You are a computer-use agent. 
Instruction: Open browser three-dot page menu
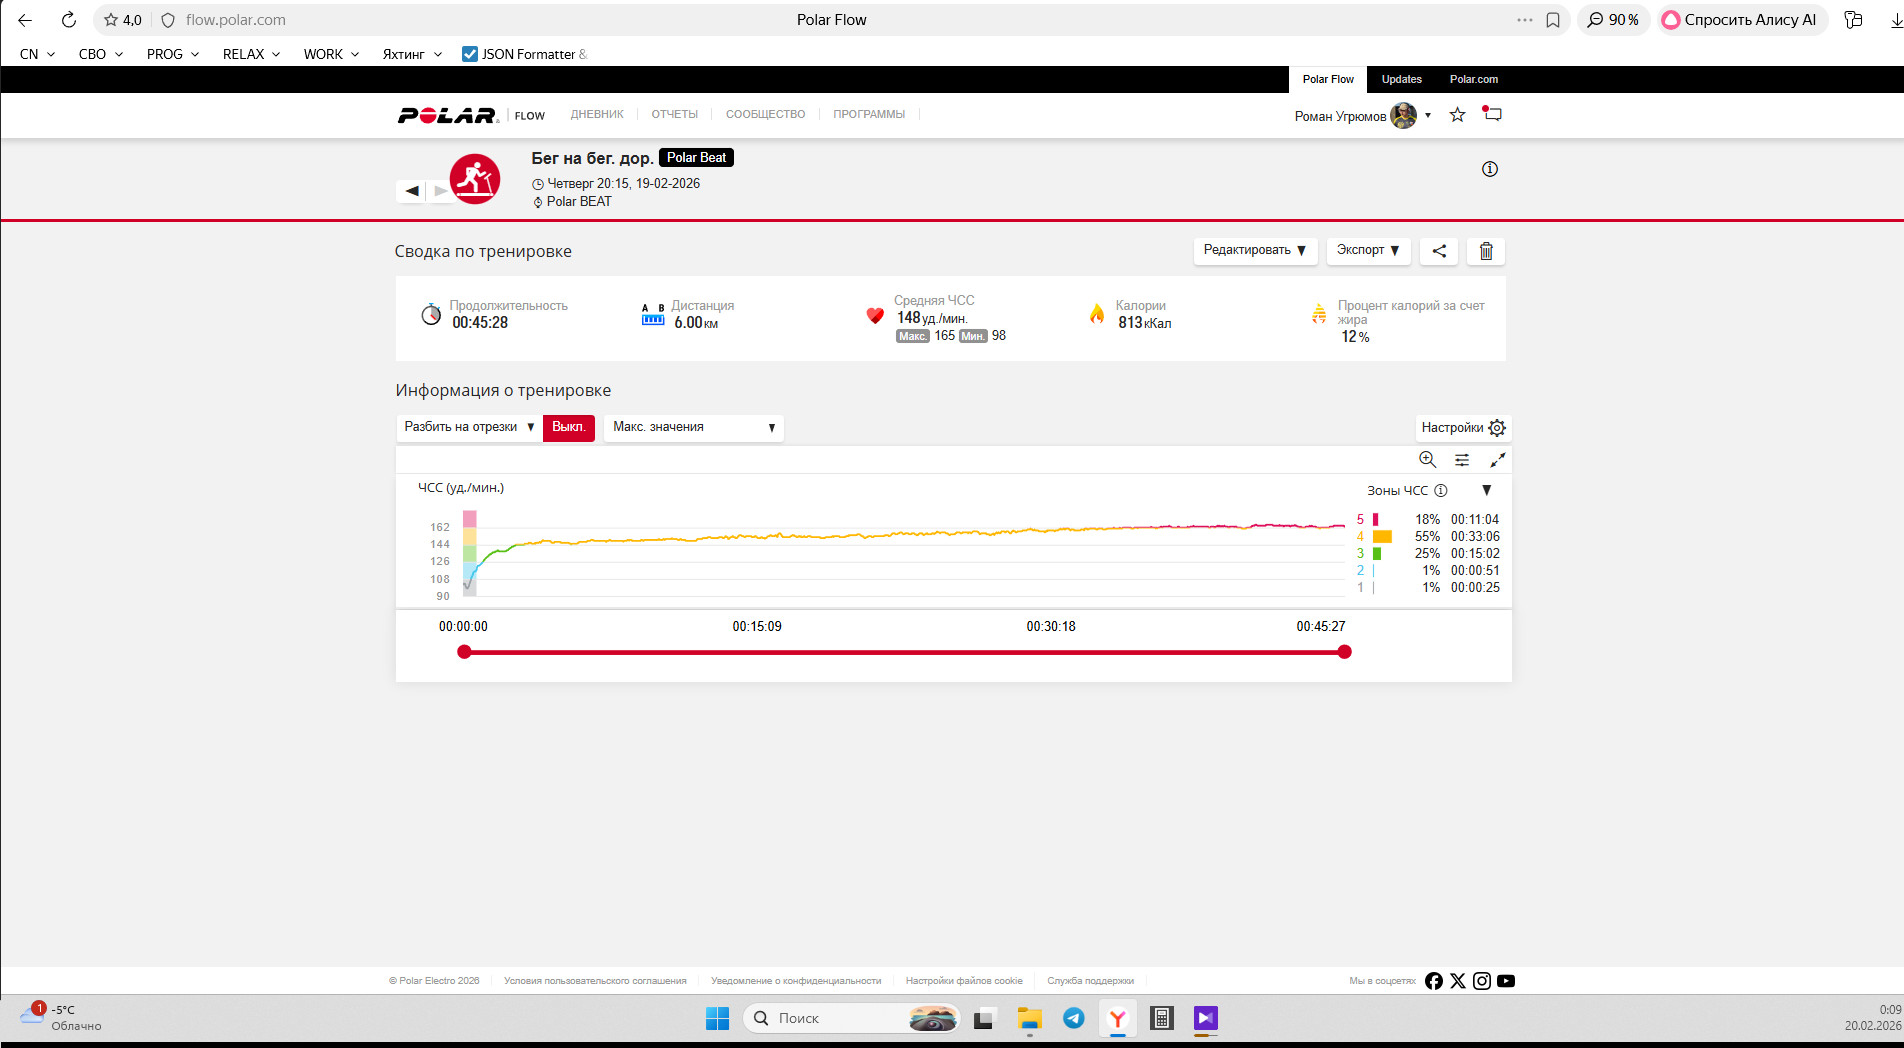pos(1524,20)
